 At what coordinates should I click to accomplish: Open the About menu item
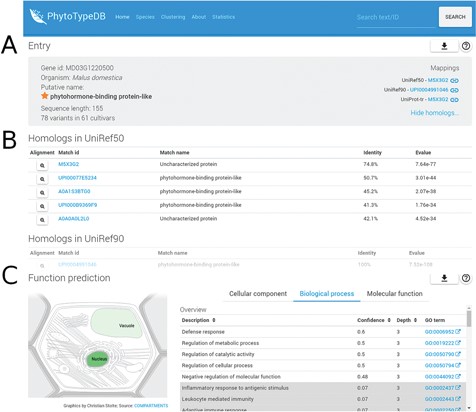point(199,17)
